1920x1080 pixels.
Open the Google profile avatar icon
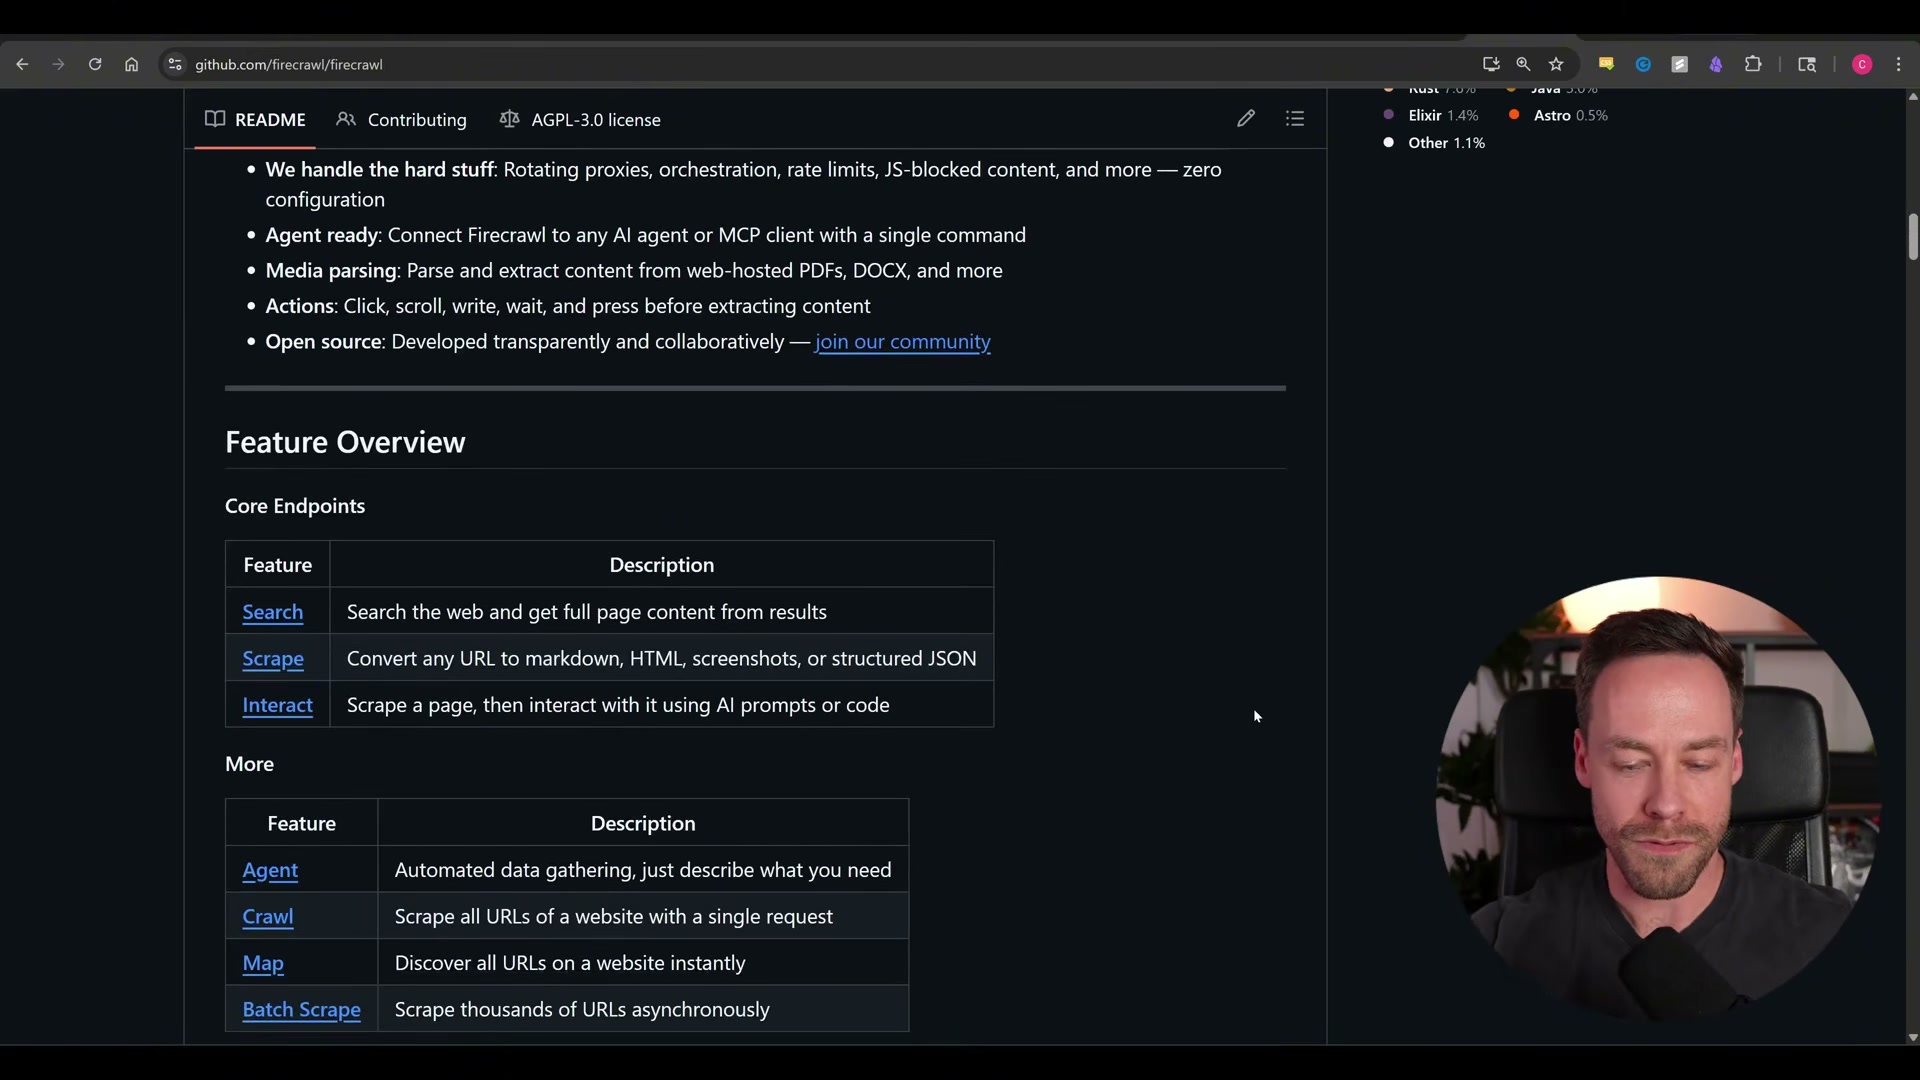[1862, 63]
